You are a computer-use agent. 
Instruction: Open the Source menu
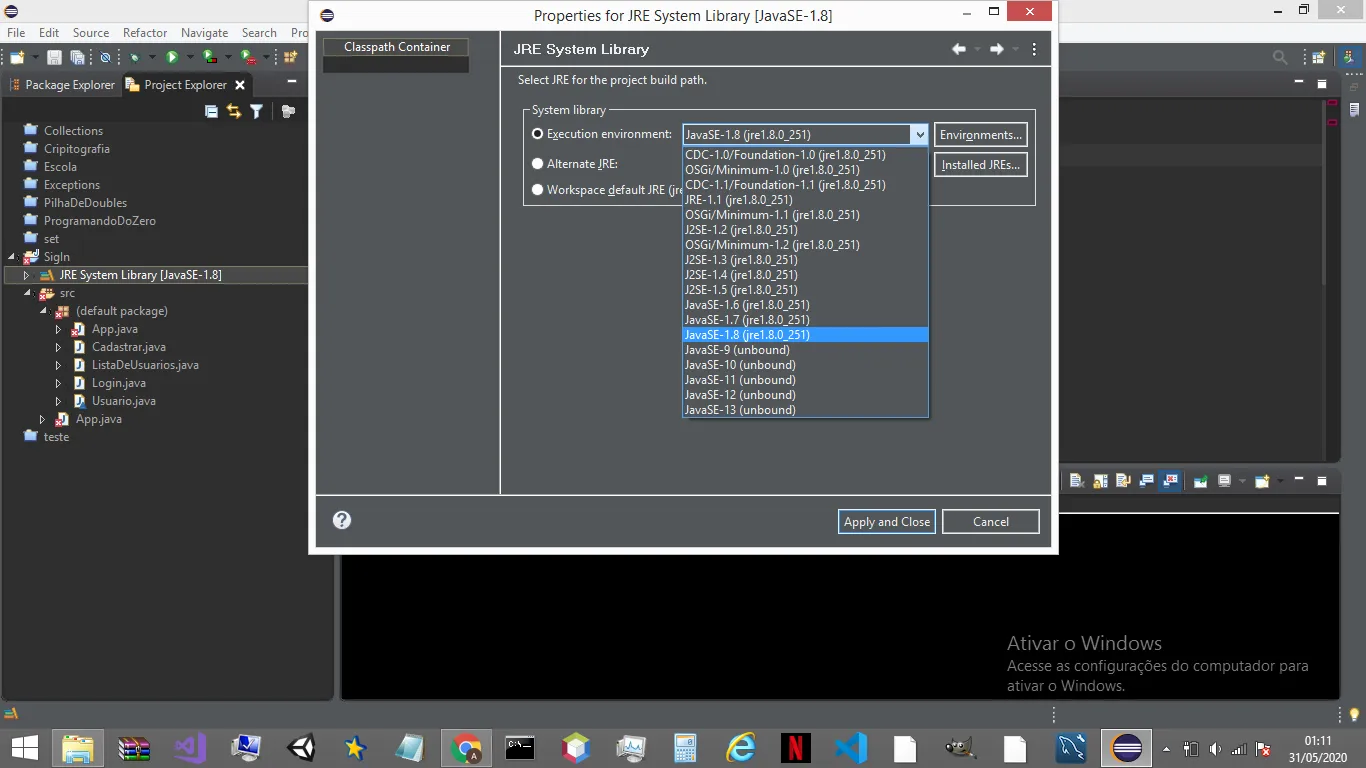[91, 33]
